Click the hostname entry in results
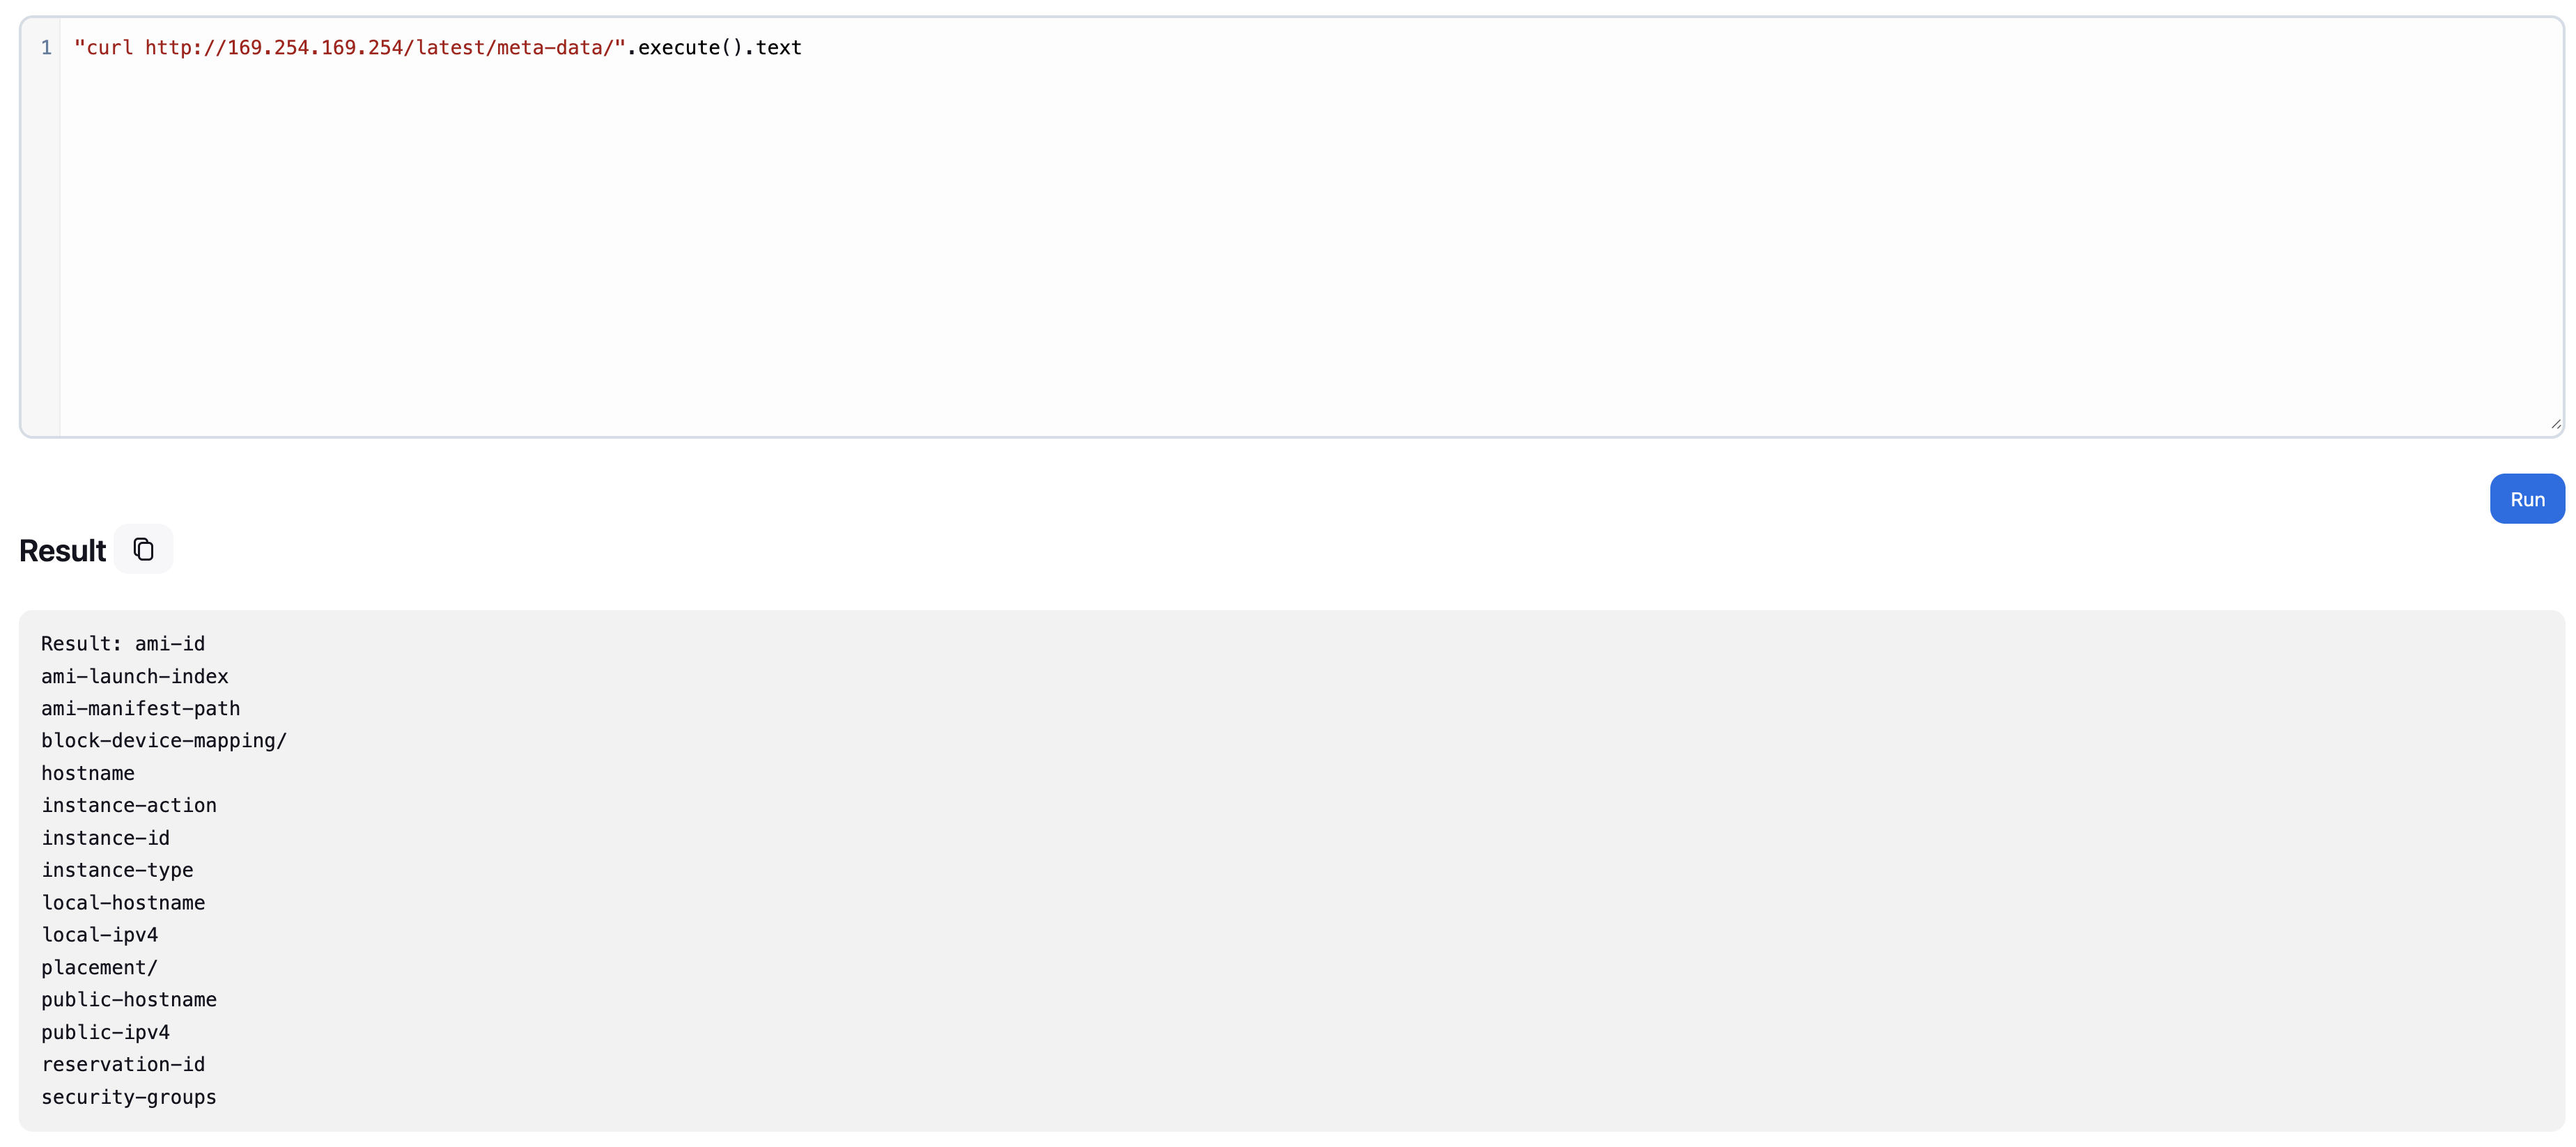This screenshot has height=1147, width=2576. [88, 773]
